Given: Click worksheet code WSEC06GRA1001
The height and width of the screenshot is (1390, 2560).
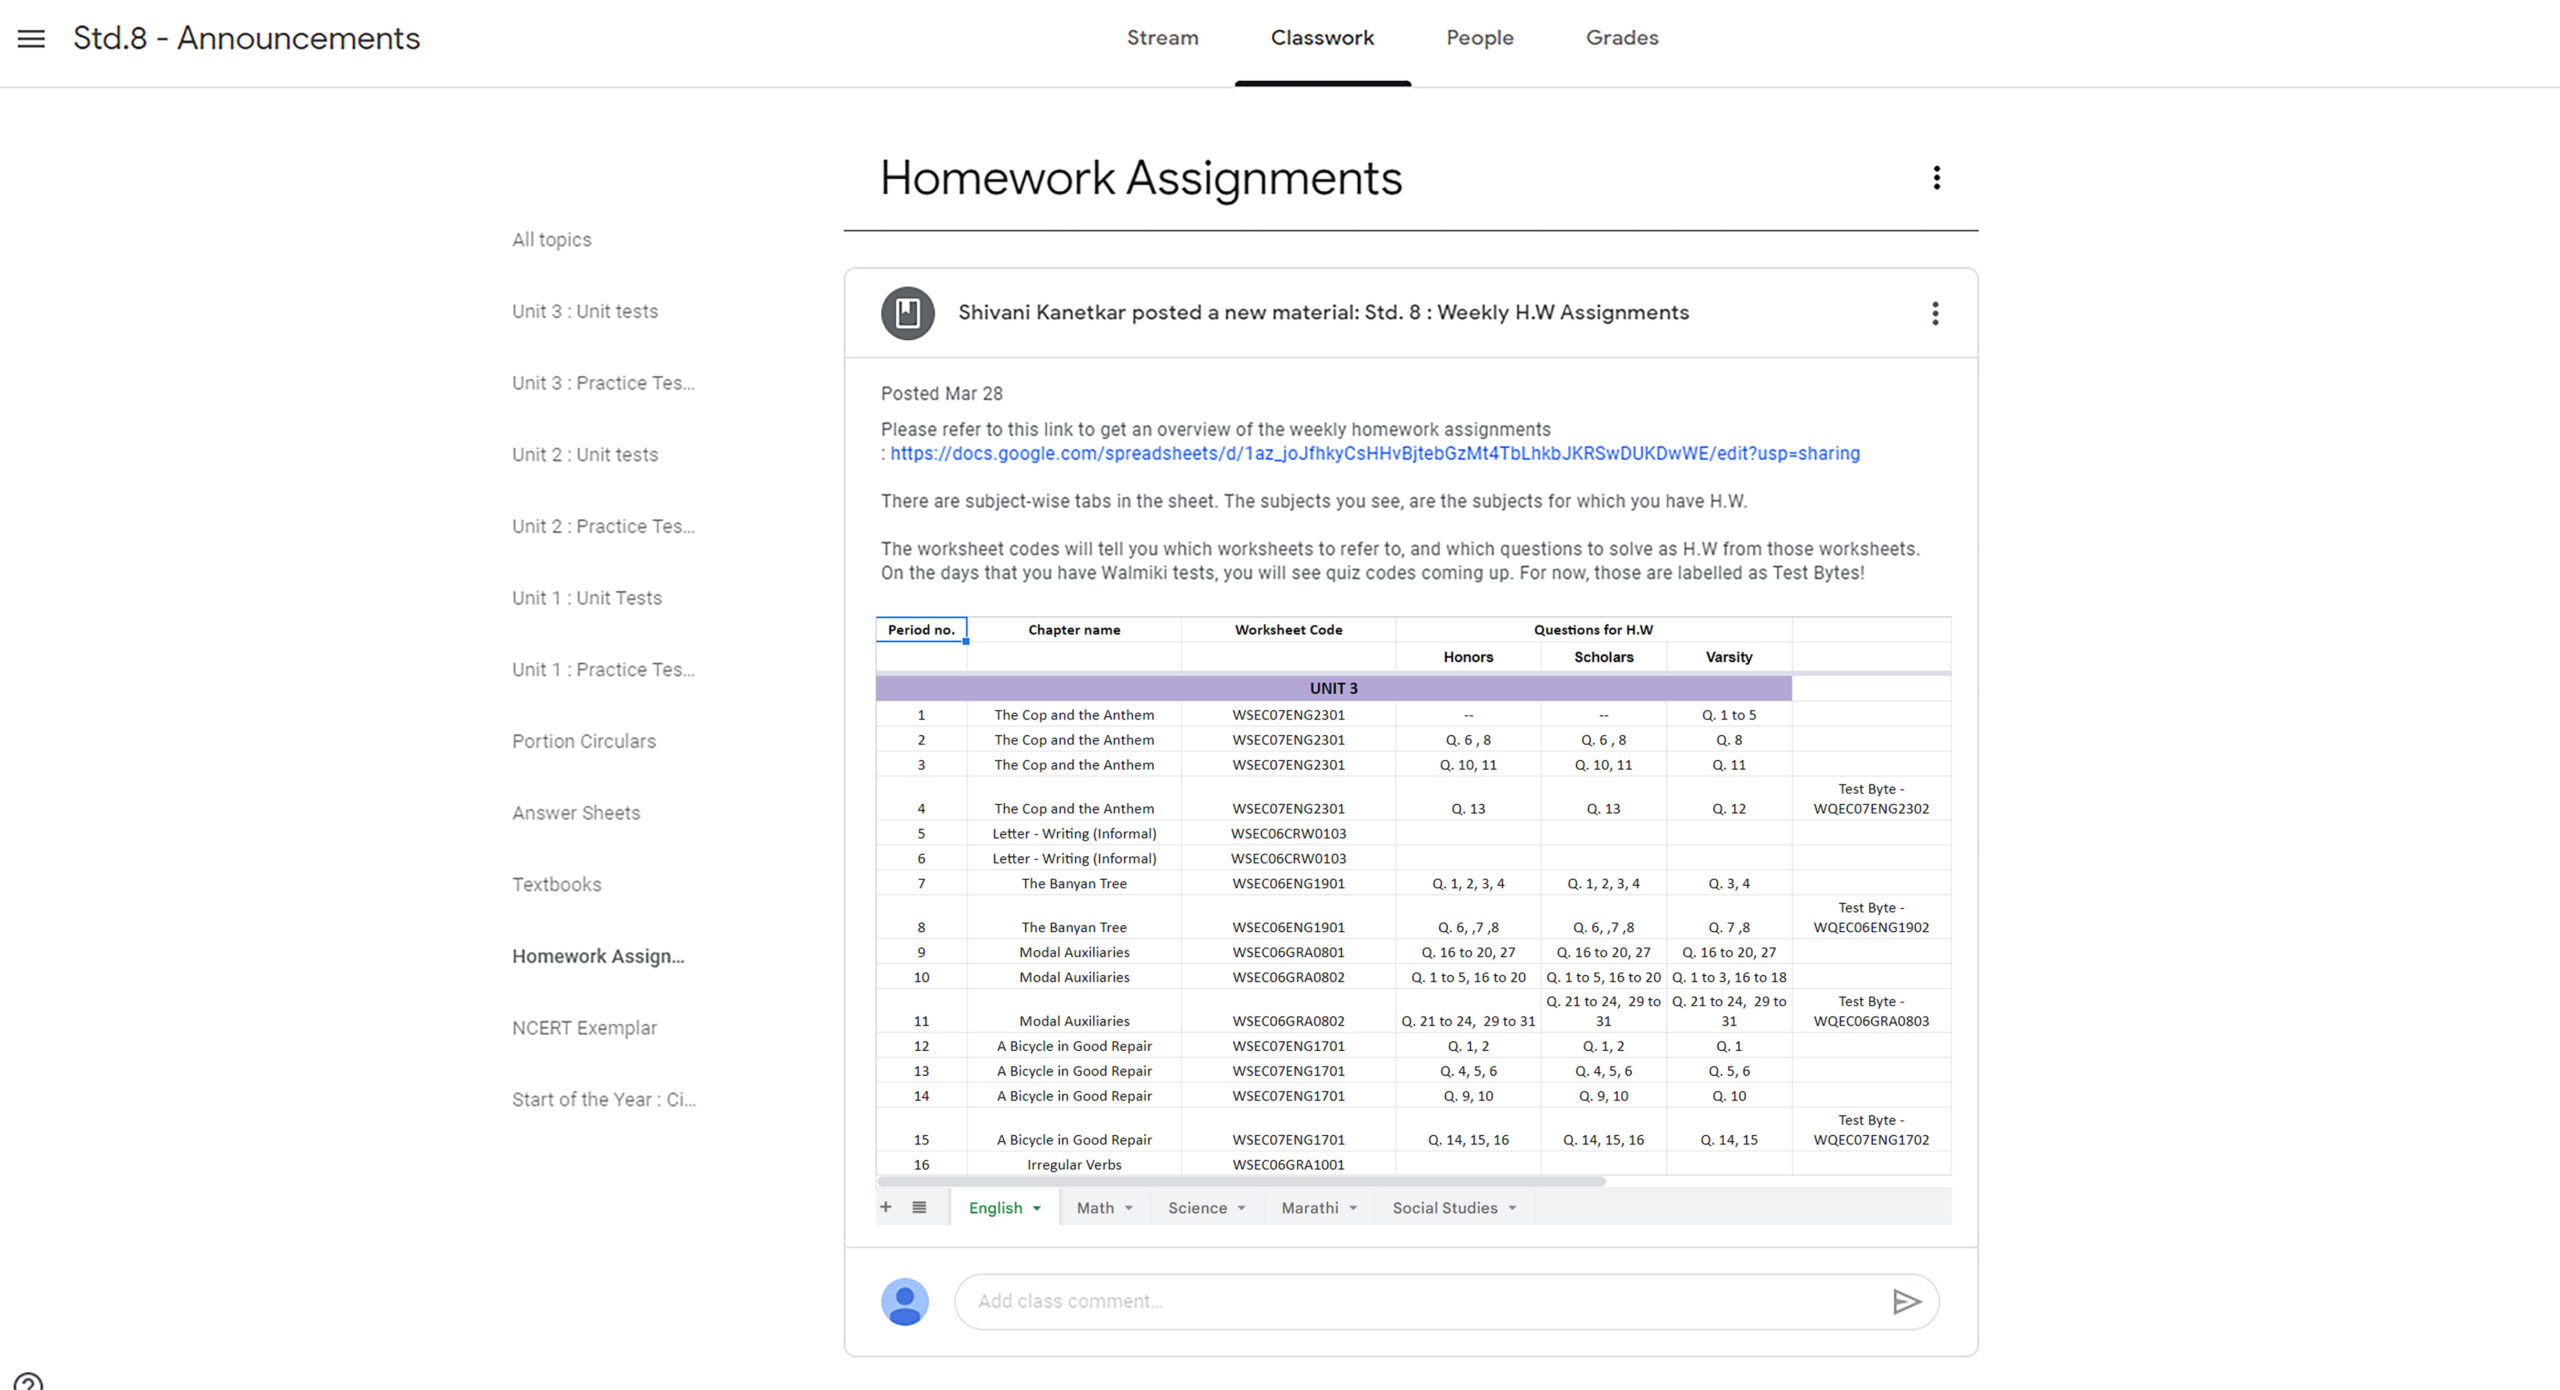Looking at the screenshot, I should tap(1288, 1165).
